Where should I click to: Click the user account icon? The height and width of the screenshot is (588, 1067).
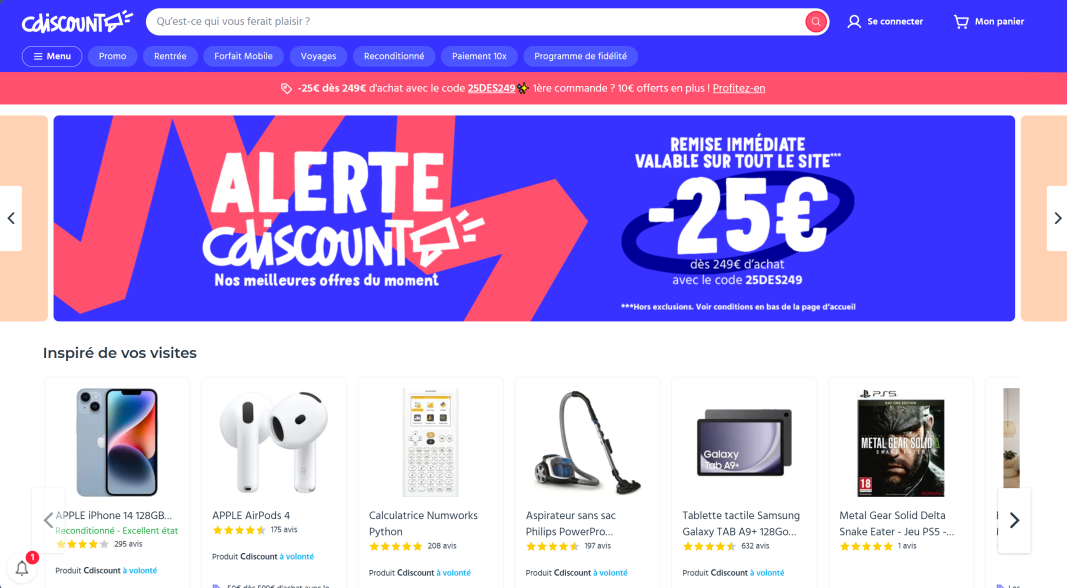[x=853, y=22]
